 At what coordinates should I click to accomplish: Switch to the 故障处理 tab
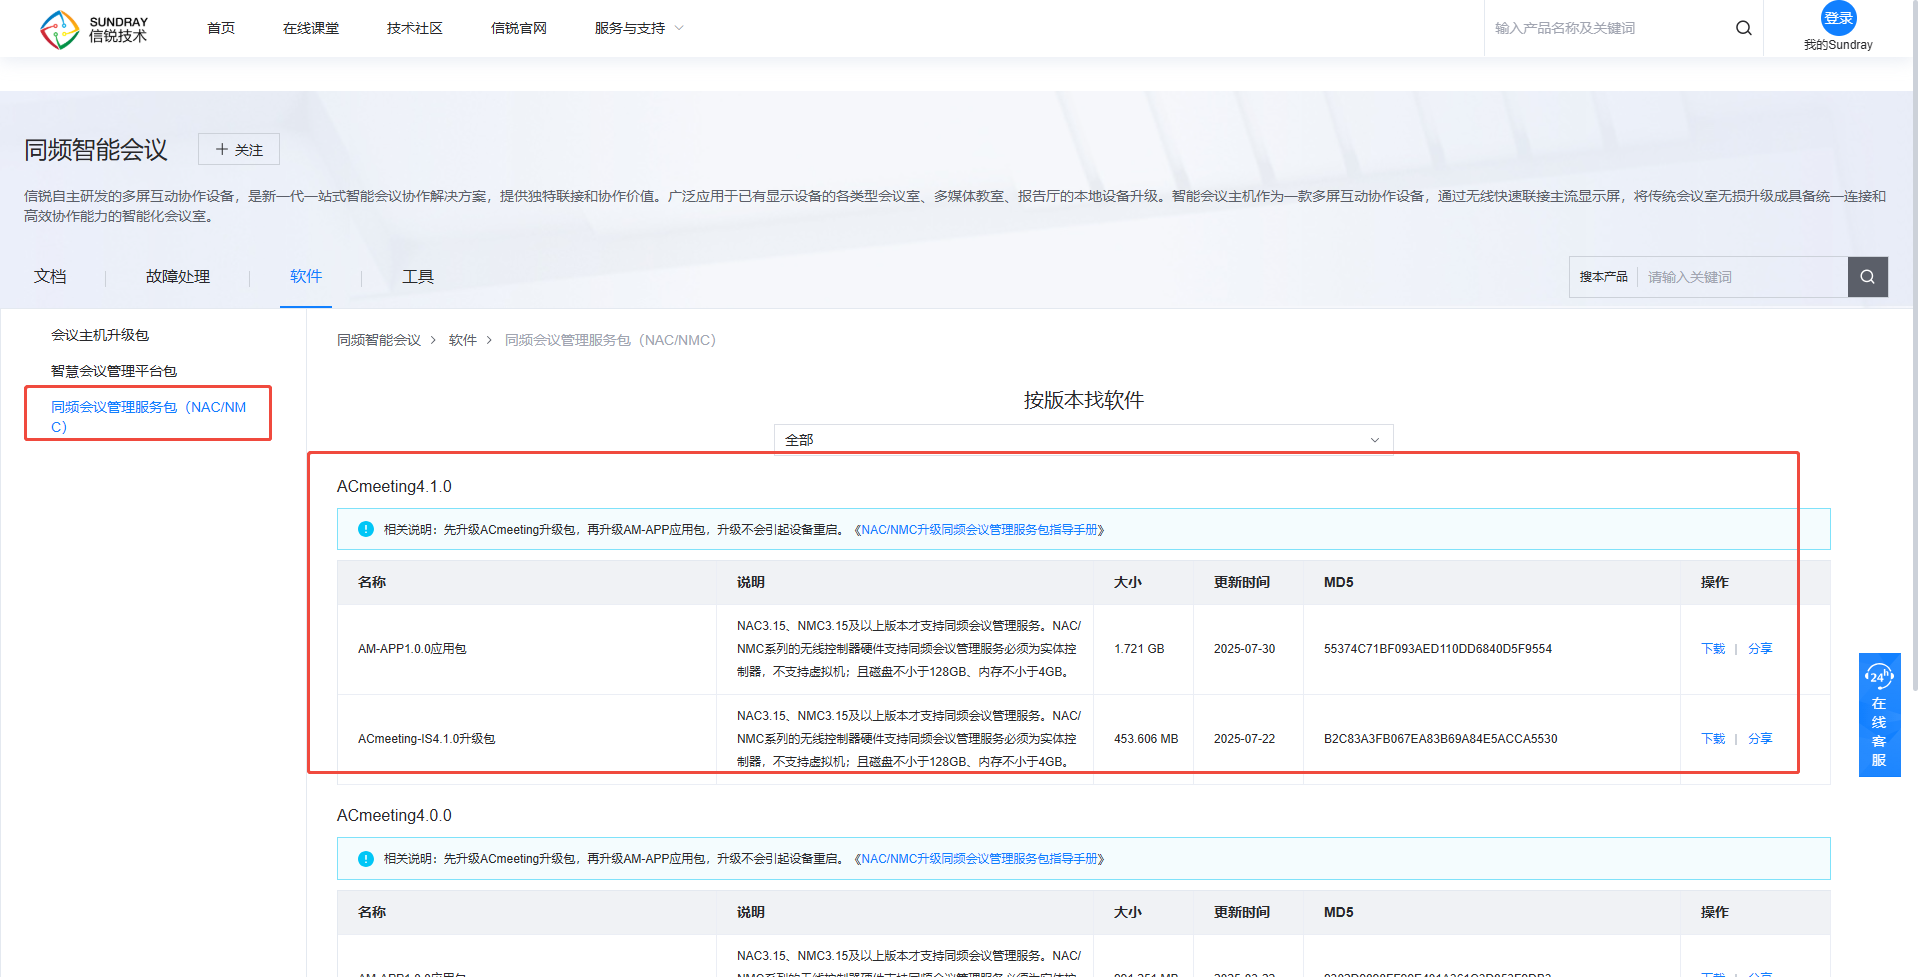[x=178, y=277]
